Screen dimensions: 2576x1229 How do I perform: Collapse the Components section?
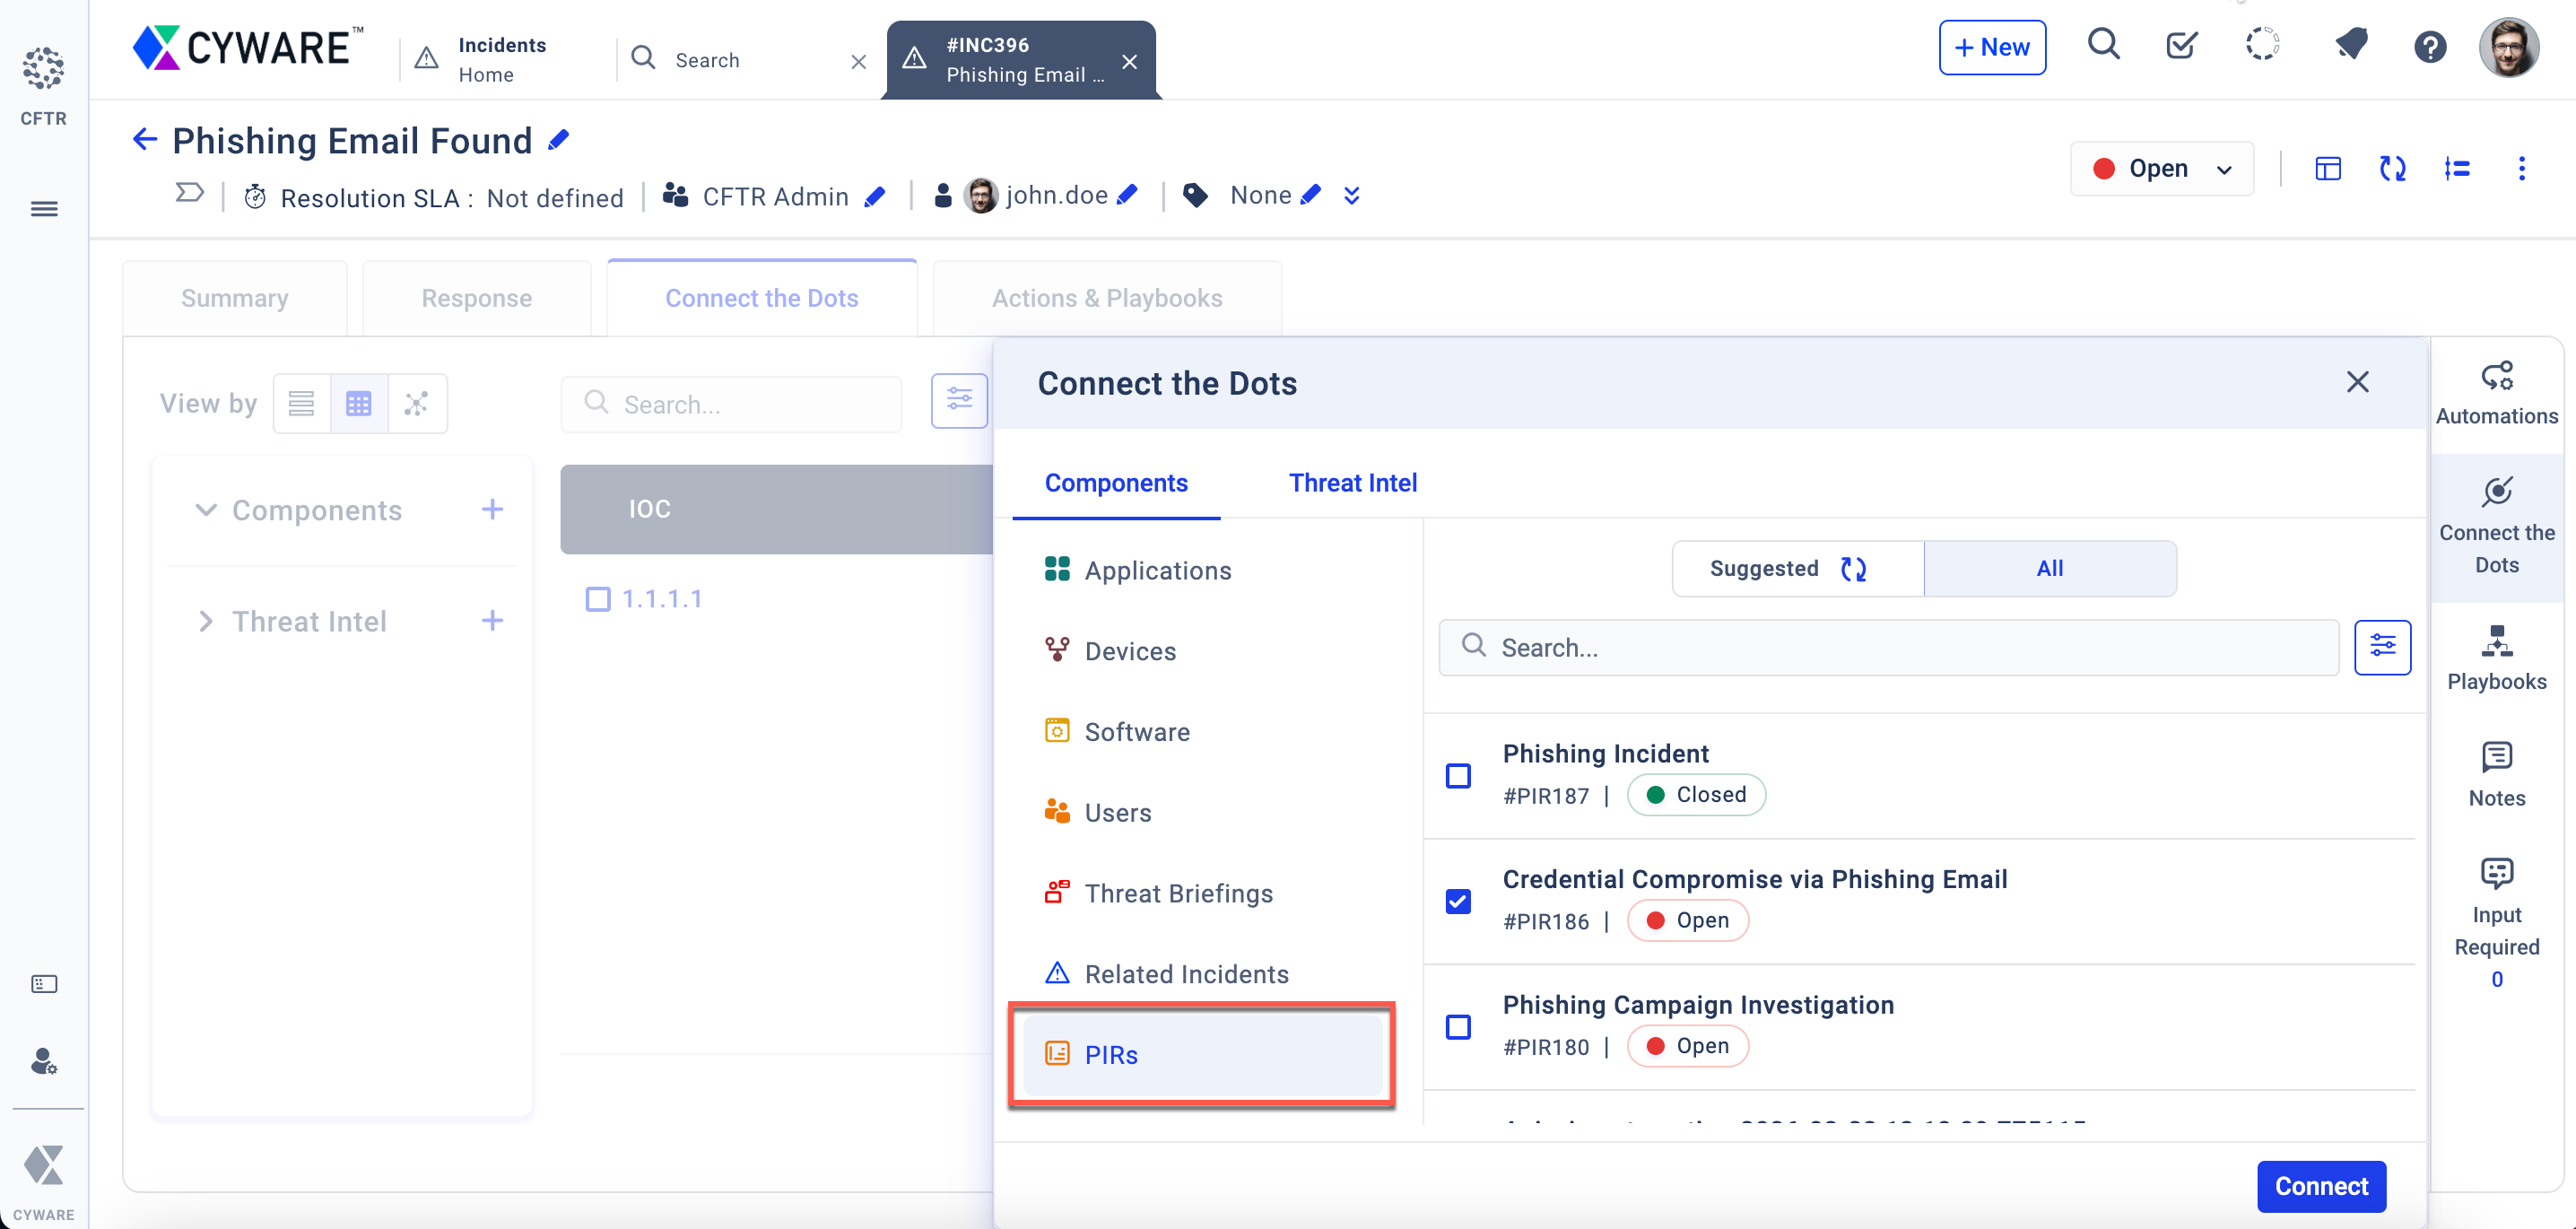pyautogui.click(x=206, y=510)
